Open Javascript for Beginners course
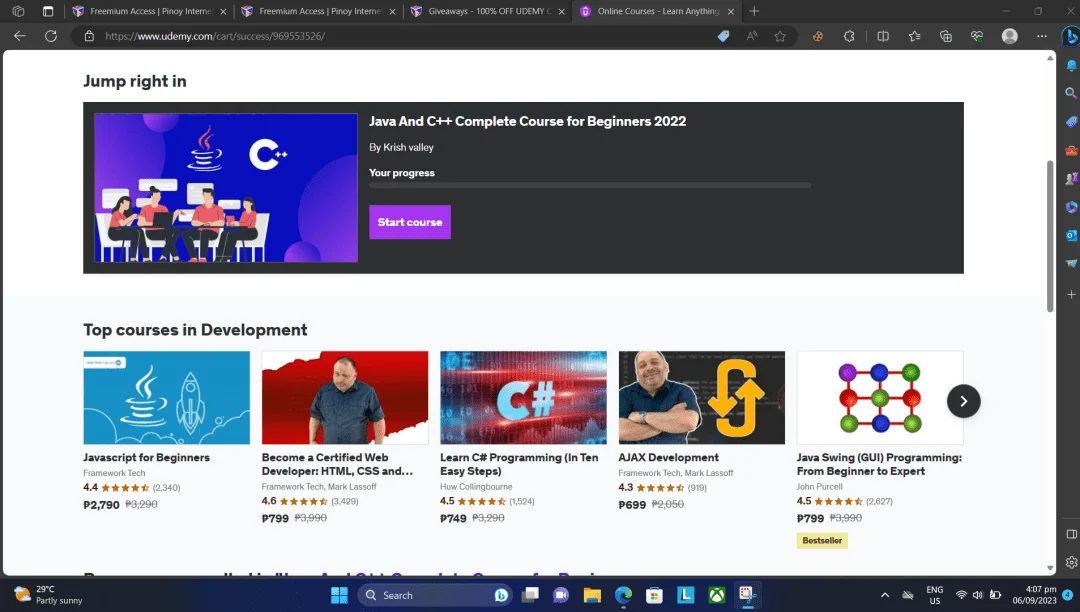Screen dimensions: 1080x612 coord(146,457)
